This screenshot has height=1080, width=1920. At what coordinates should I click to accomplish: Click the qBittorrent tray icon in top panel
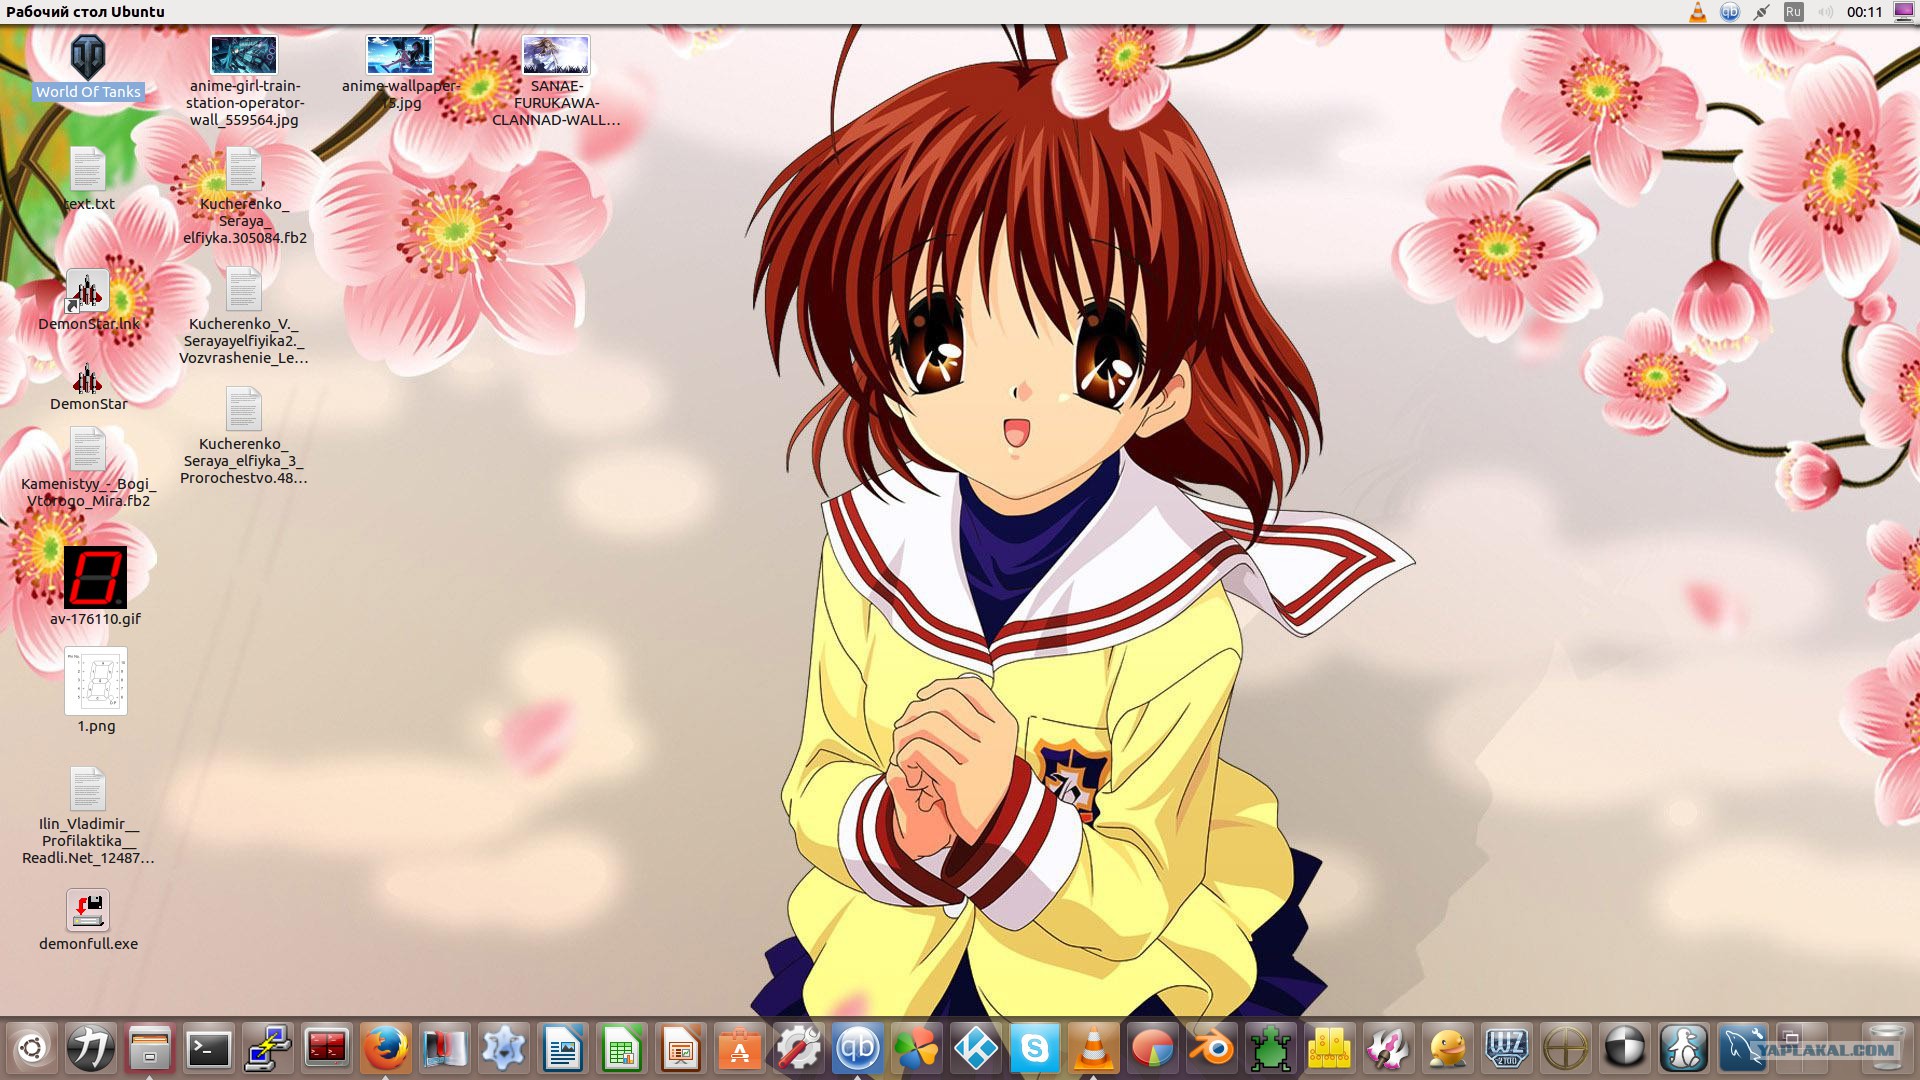click(1730, 12)
